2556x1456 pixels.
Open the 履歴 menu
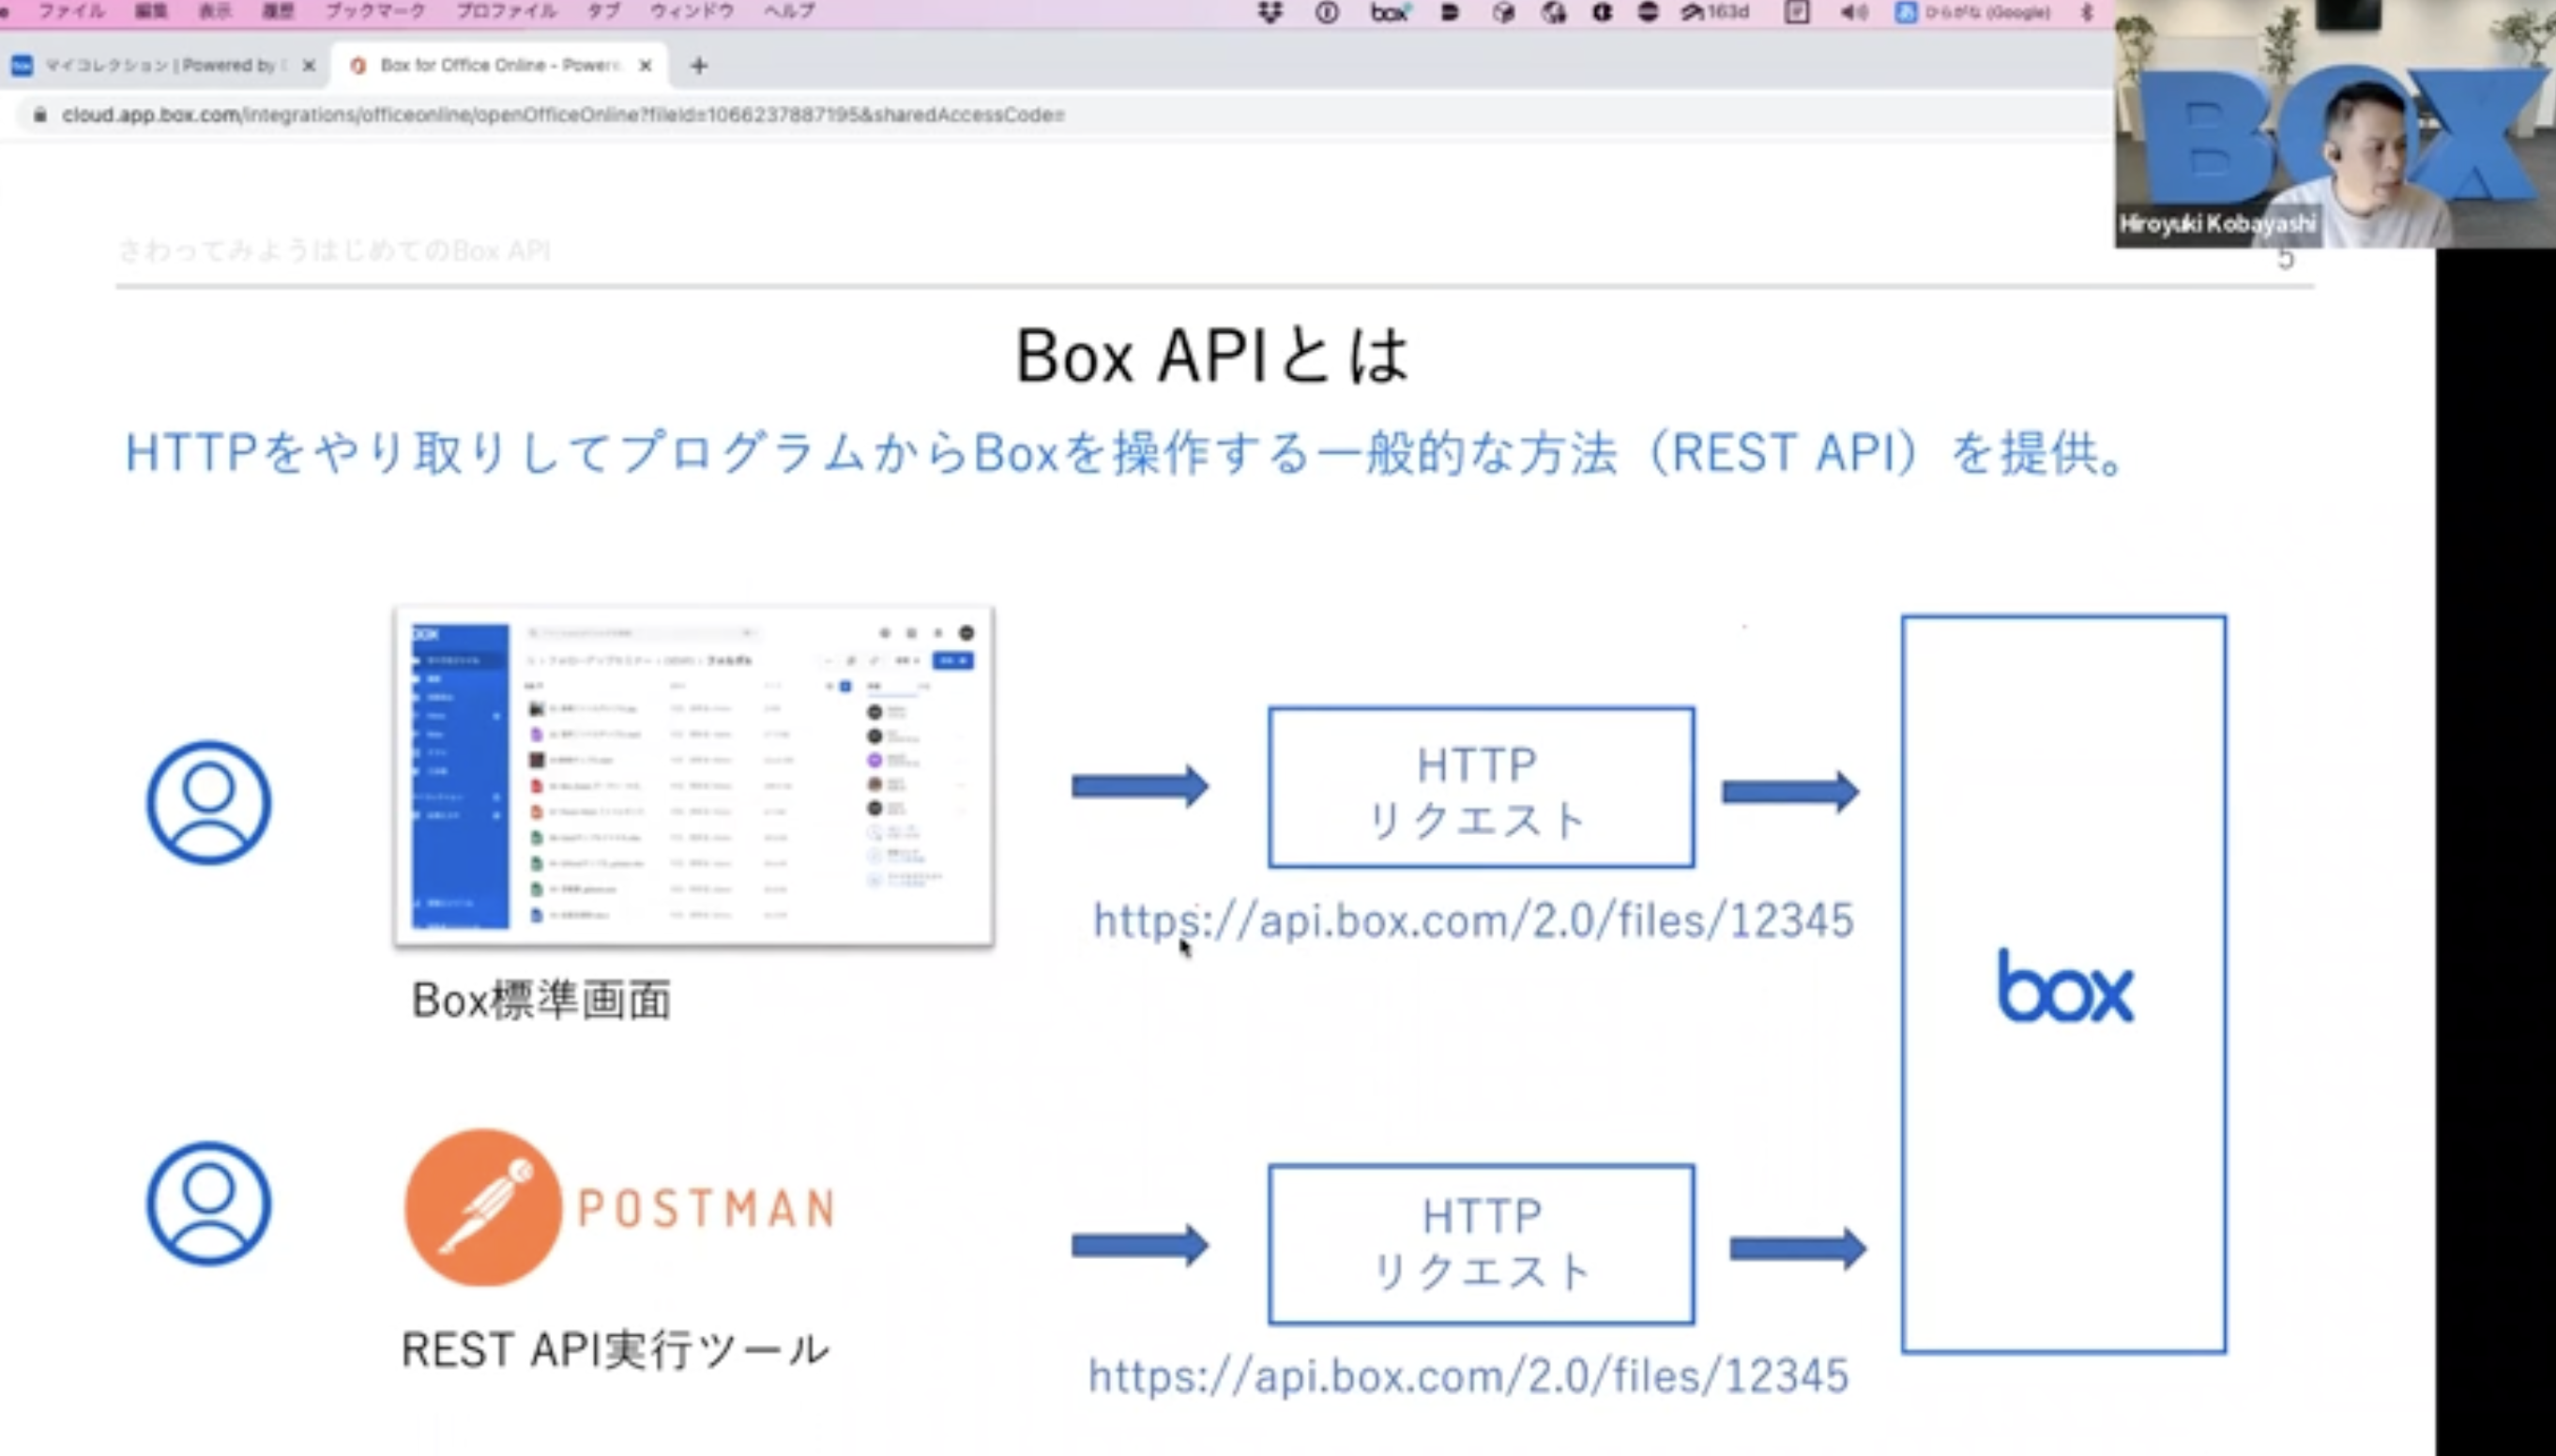[x=277, y=11]
